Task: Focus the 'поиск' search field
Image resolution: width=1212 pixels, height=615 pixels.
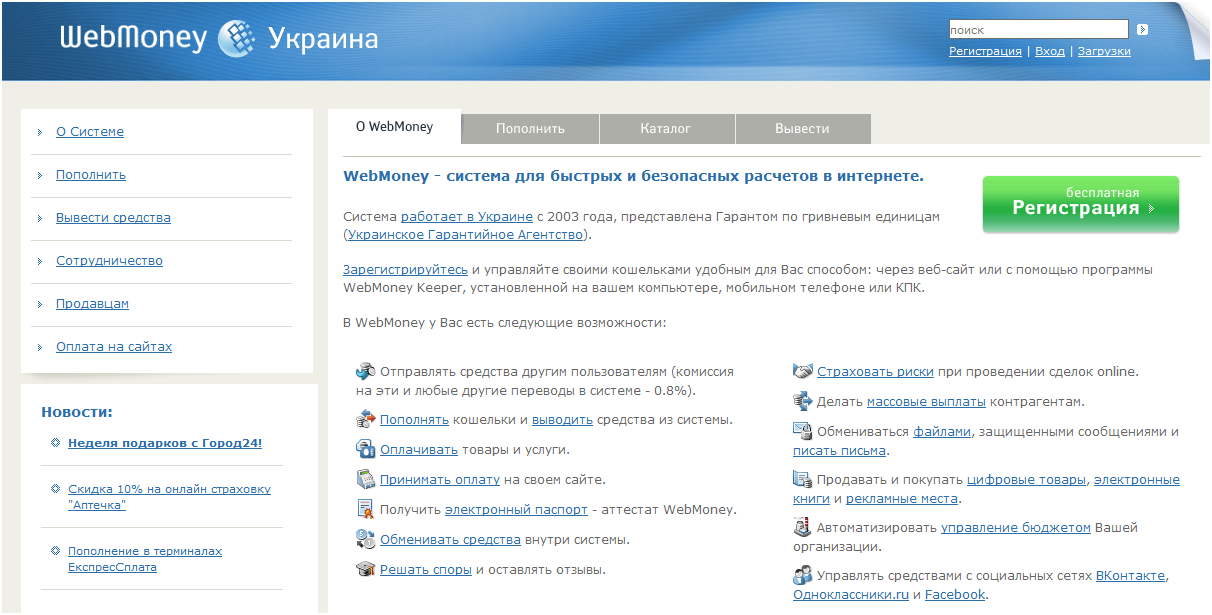Action: [1038, 30]
